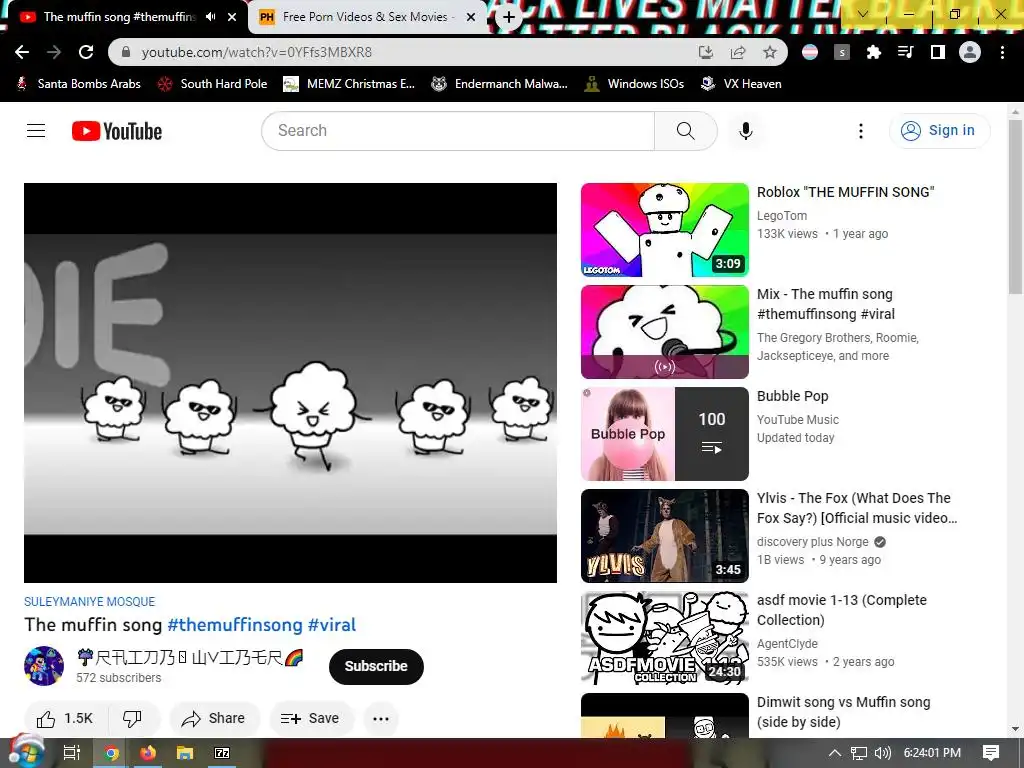Dislike the video with thumbs down
The width and height of the screenshot is (1024, 768).
pyautogui.click(x=133, y=718)
